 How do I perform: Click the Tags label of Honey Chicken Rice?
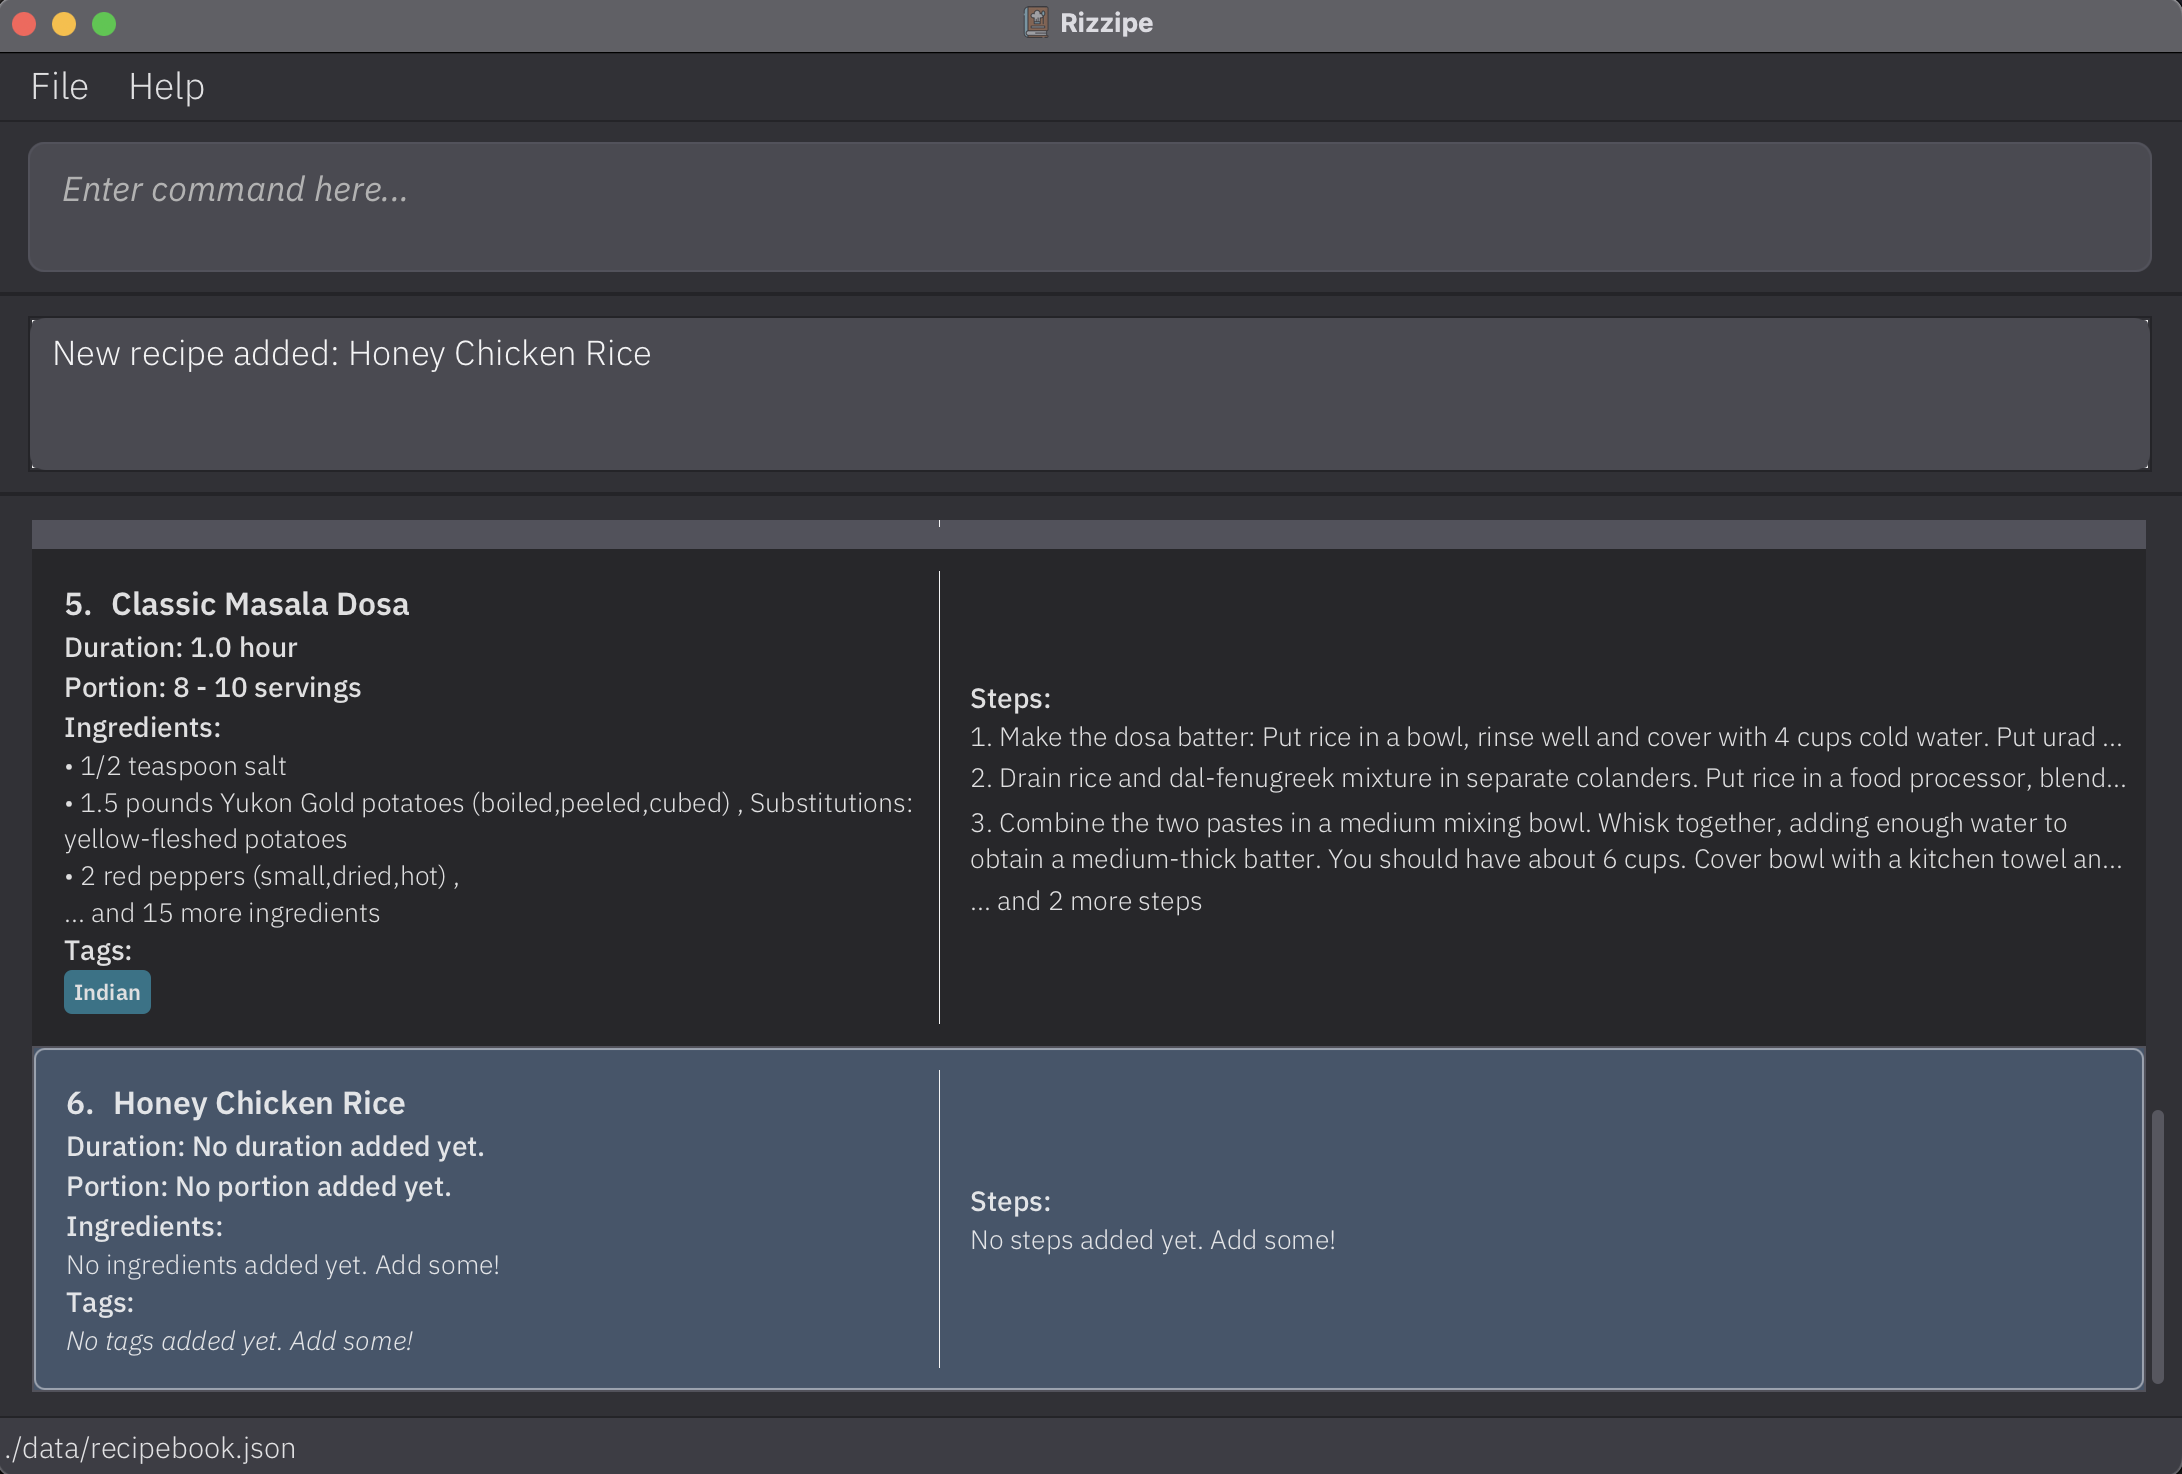100,1302
